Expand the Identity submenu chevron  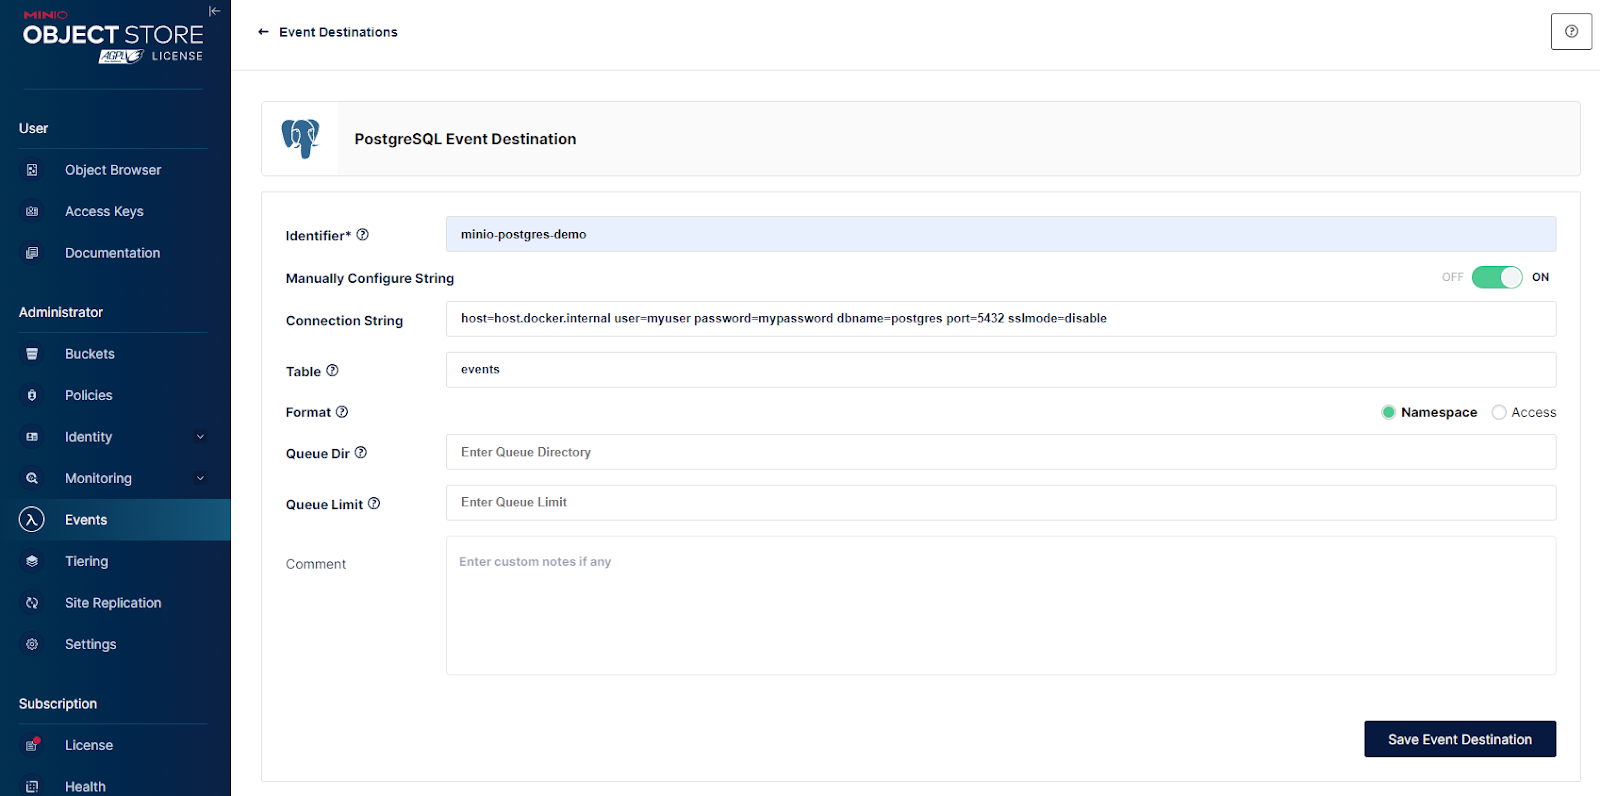(200, 437)
